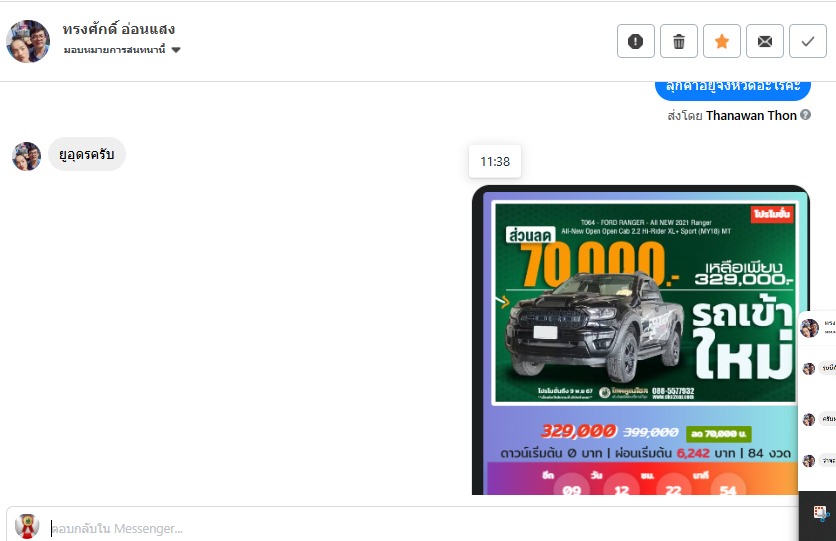The image size is (836, 541).
Task: Open the Ford Ranger promotion image
Action: [x=640, y=340]
